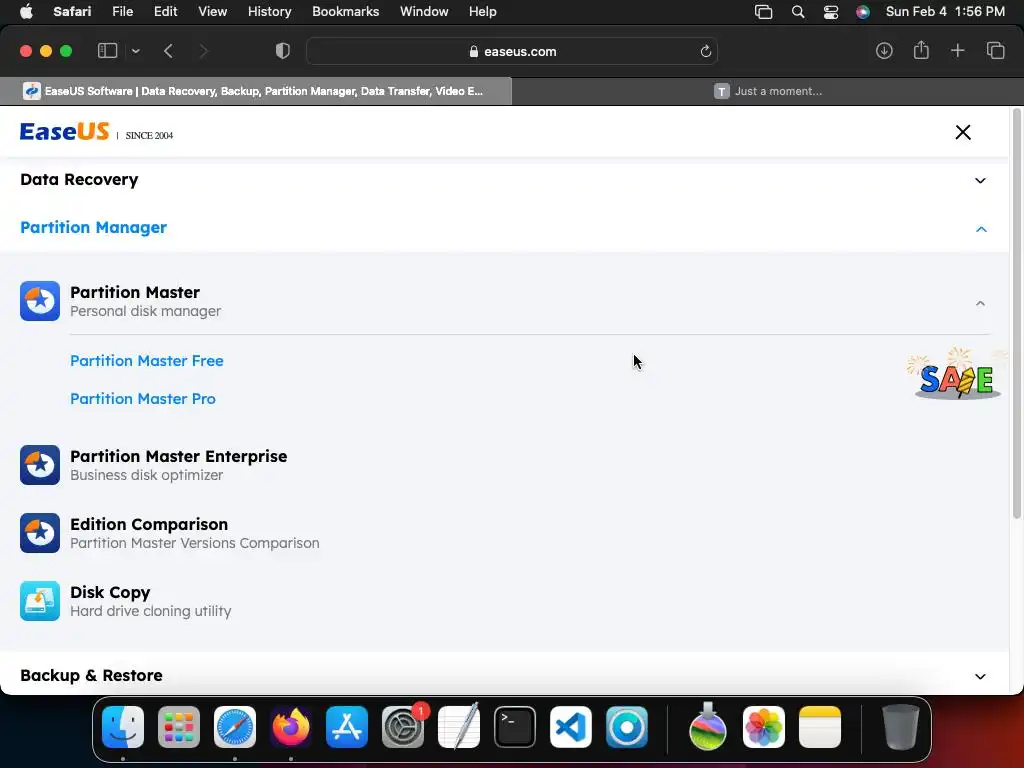
Task: Open App Store from the Dock
Action: (x=347, y=727)
